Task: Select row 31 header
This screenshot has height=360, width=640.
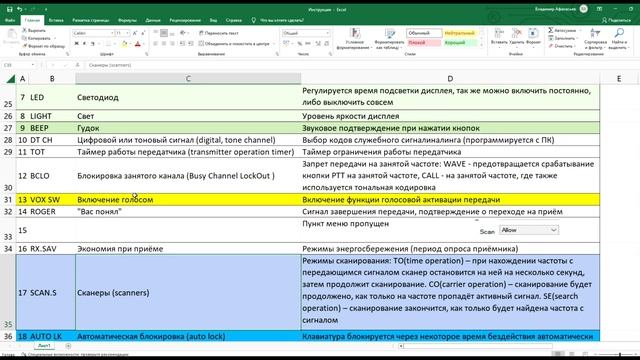Action: click(8, 200)
